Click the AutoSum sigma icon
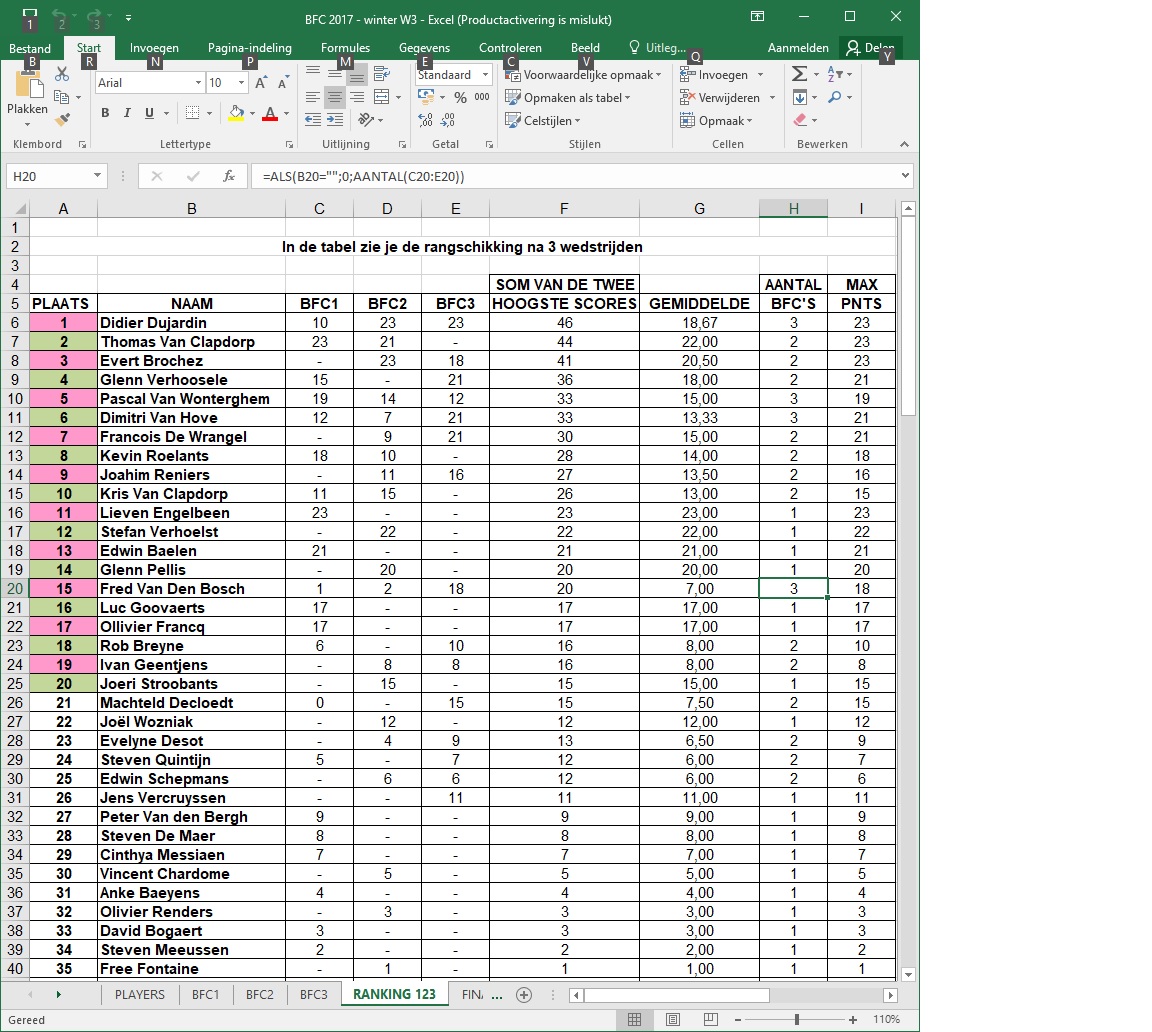The height and width of the screenshot is (1032, 1152). 799,74
